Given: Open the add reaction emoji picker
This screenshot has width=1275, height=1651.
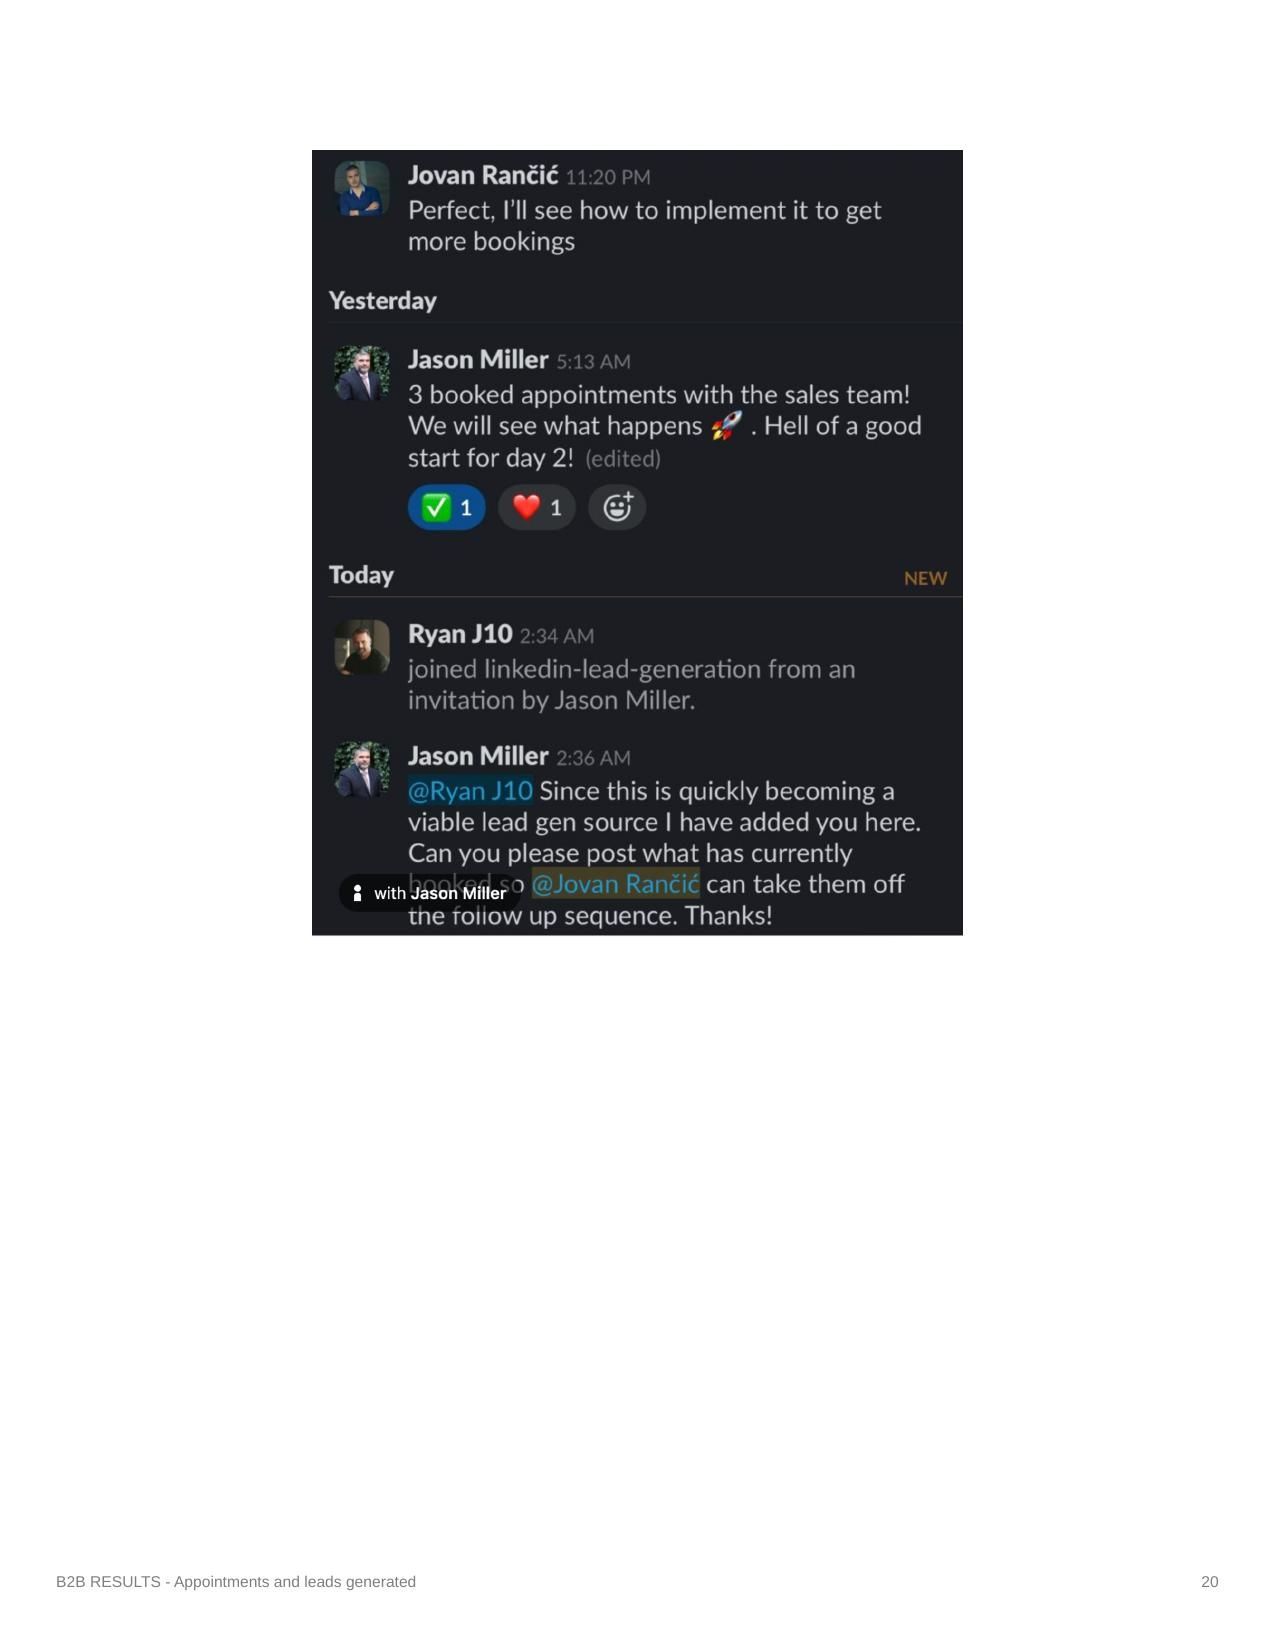Looking at the screenshot, I should [617, 507].
